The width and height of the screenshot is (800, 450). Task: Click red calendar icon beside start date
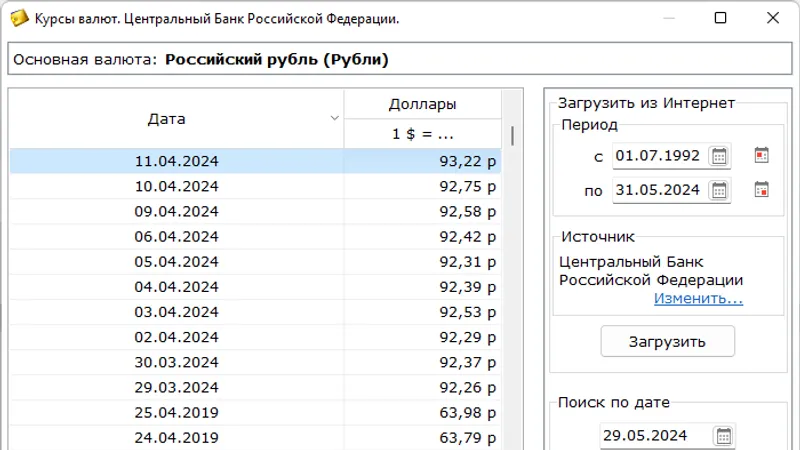[x=761, y=156]
